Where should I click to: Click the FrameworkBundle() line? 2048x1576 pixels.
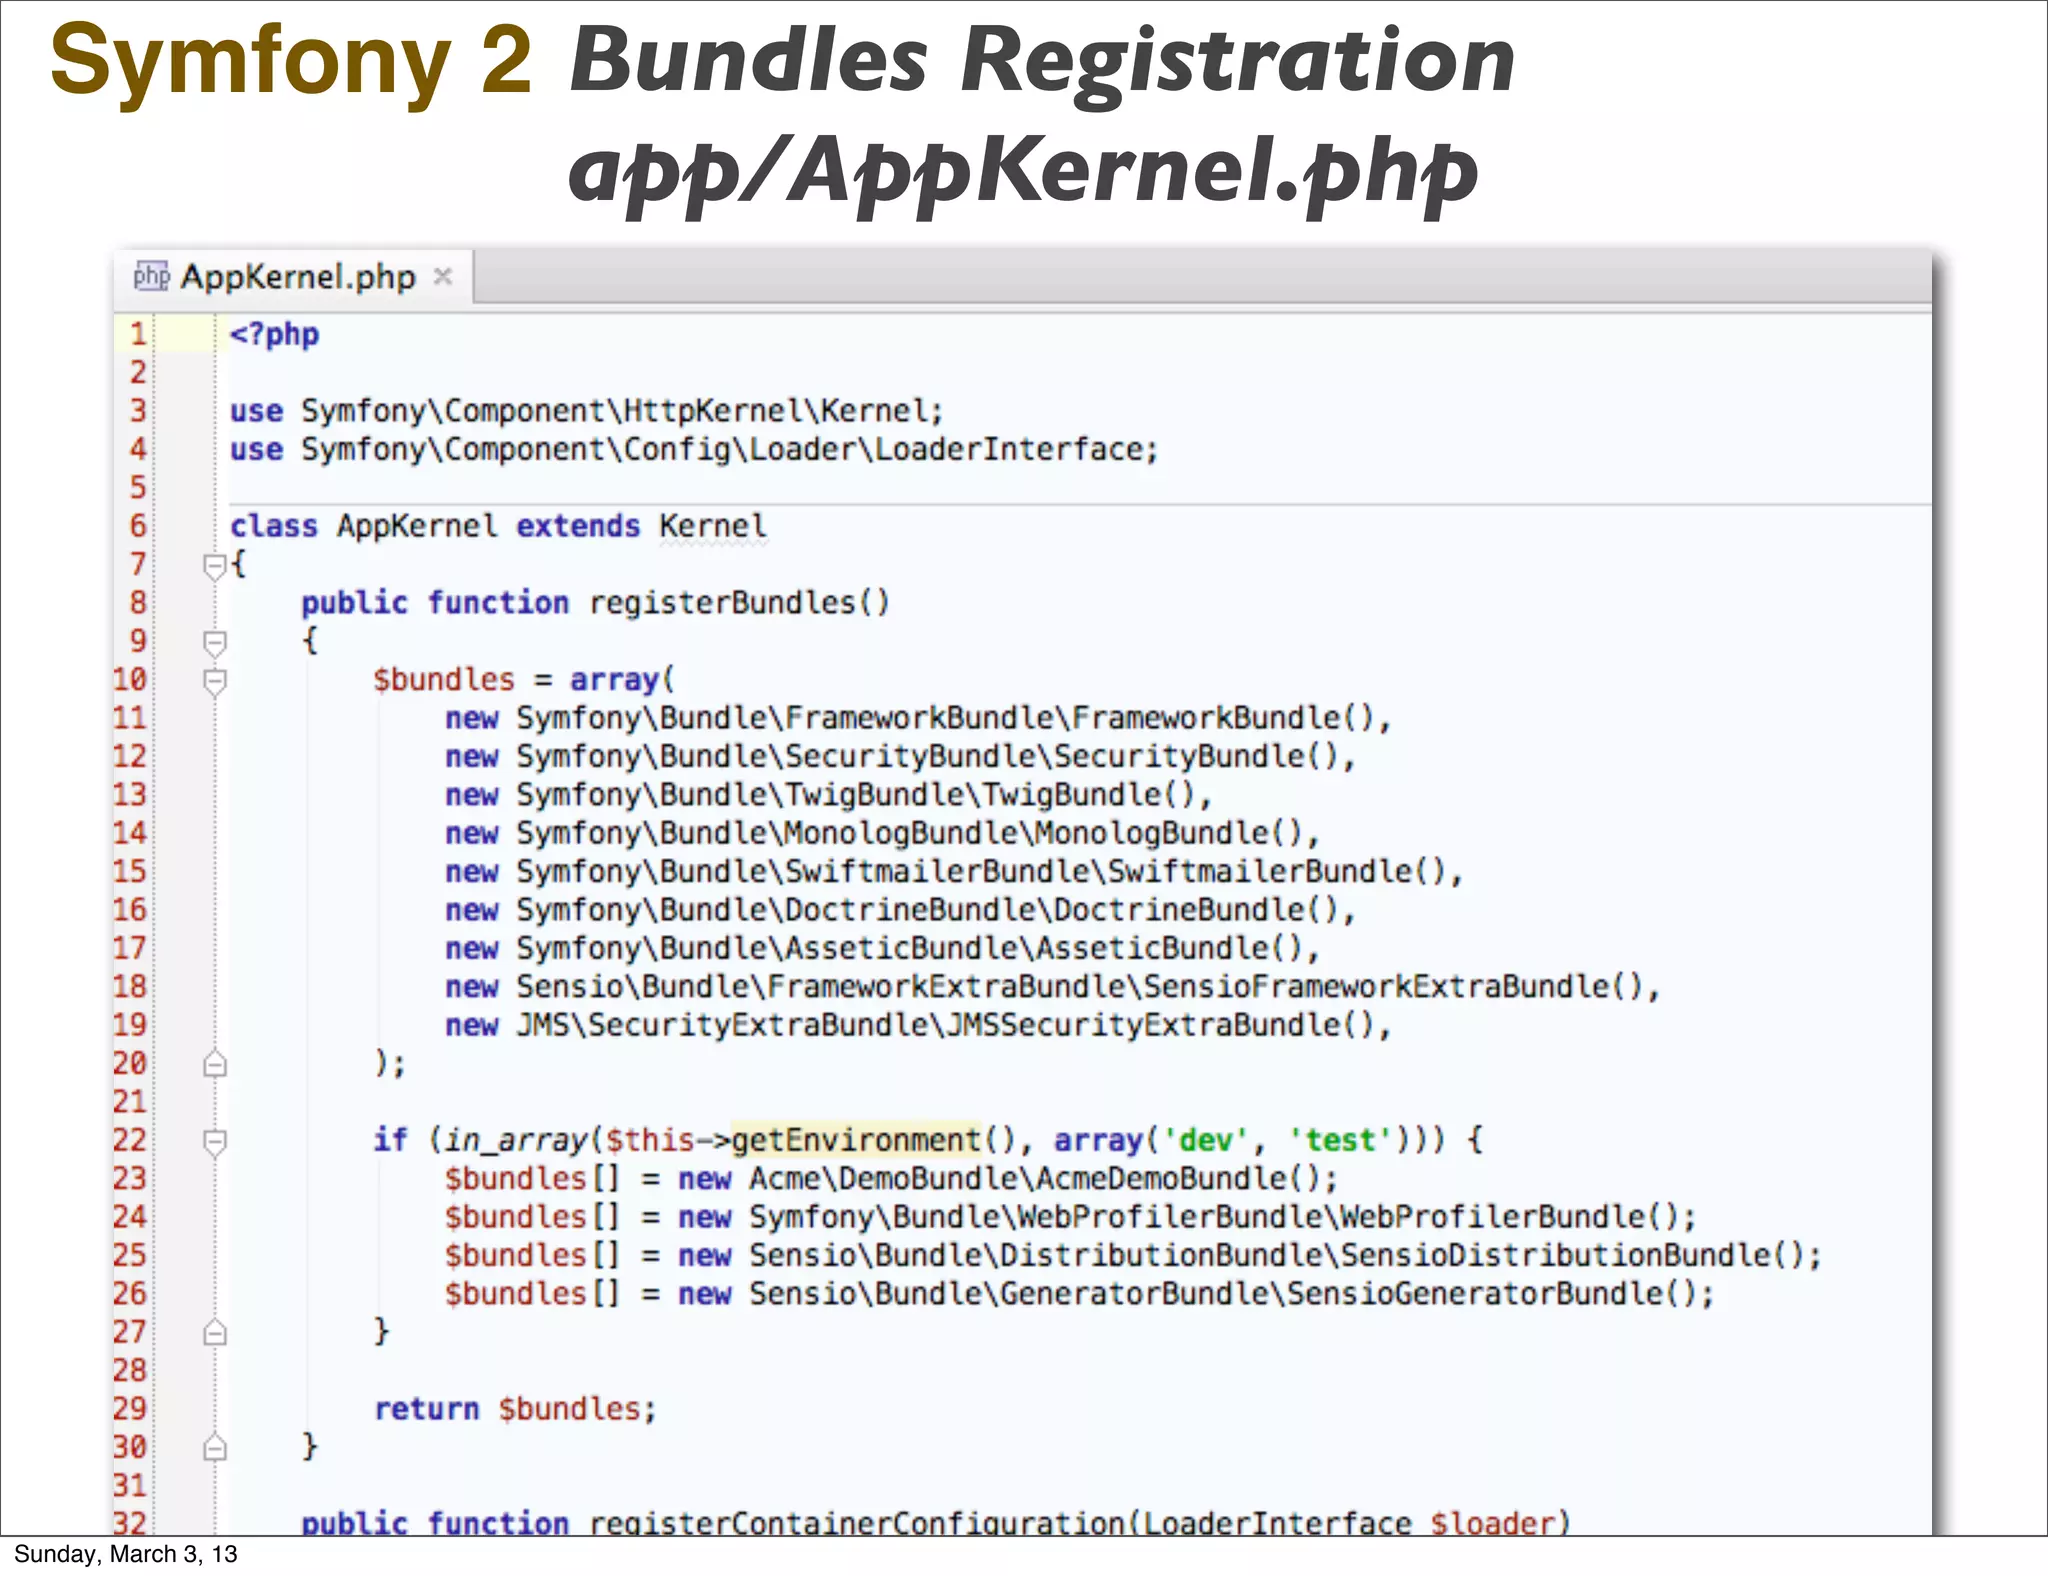(x=917, y=718)
